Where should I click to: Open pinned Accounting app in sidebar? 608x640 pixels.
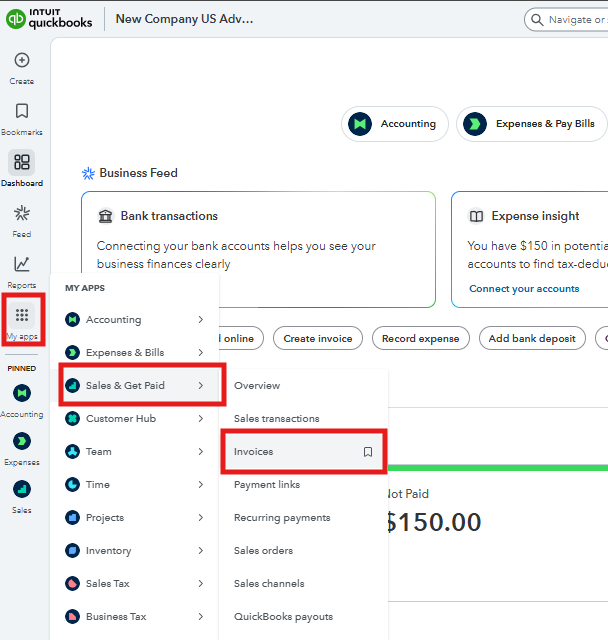tap(22, 393)
